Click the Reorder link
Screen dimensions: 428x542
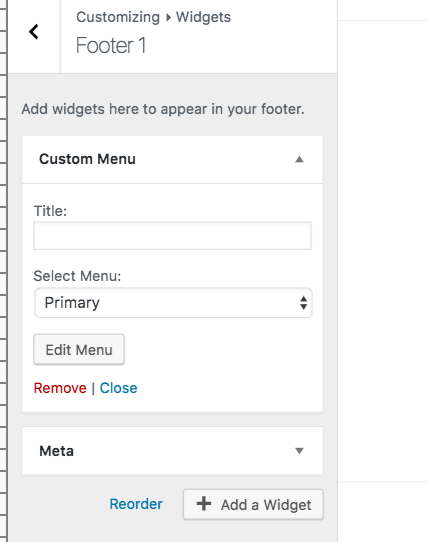136,504
